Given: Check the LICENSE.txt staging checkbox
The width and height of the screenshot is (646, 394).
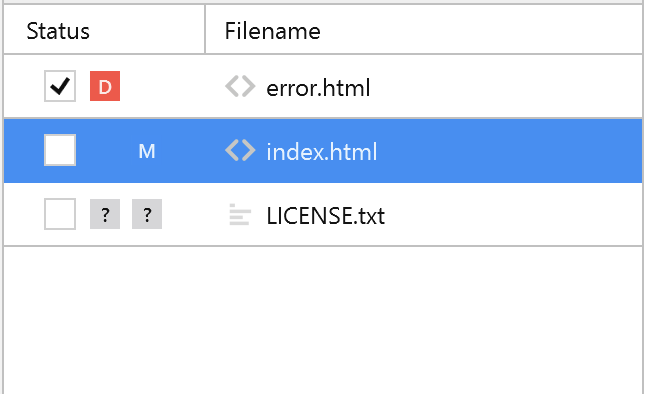Looking at the screenshot, I should point(60,214).
